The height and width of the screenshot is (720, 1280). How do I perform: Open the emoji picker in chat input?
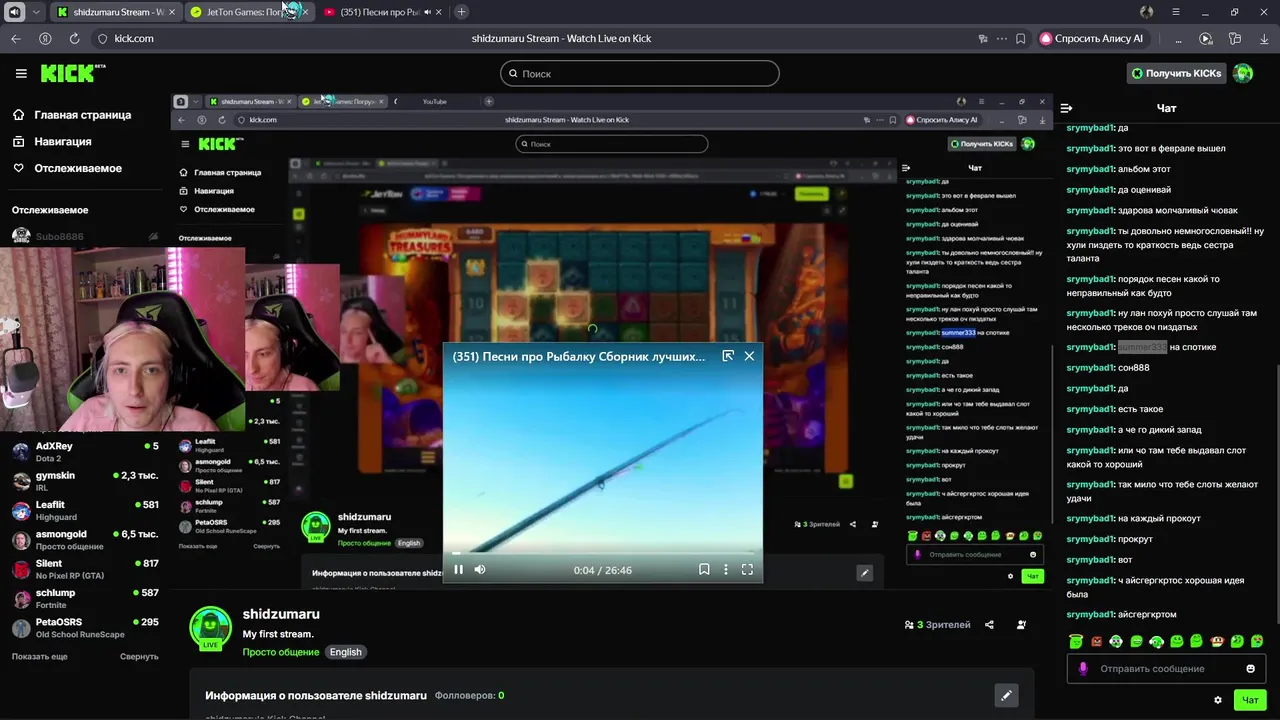(x=1250, y=669)
